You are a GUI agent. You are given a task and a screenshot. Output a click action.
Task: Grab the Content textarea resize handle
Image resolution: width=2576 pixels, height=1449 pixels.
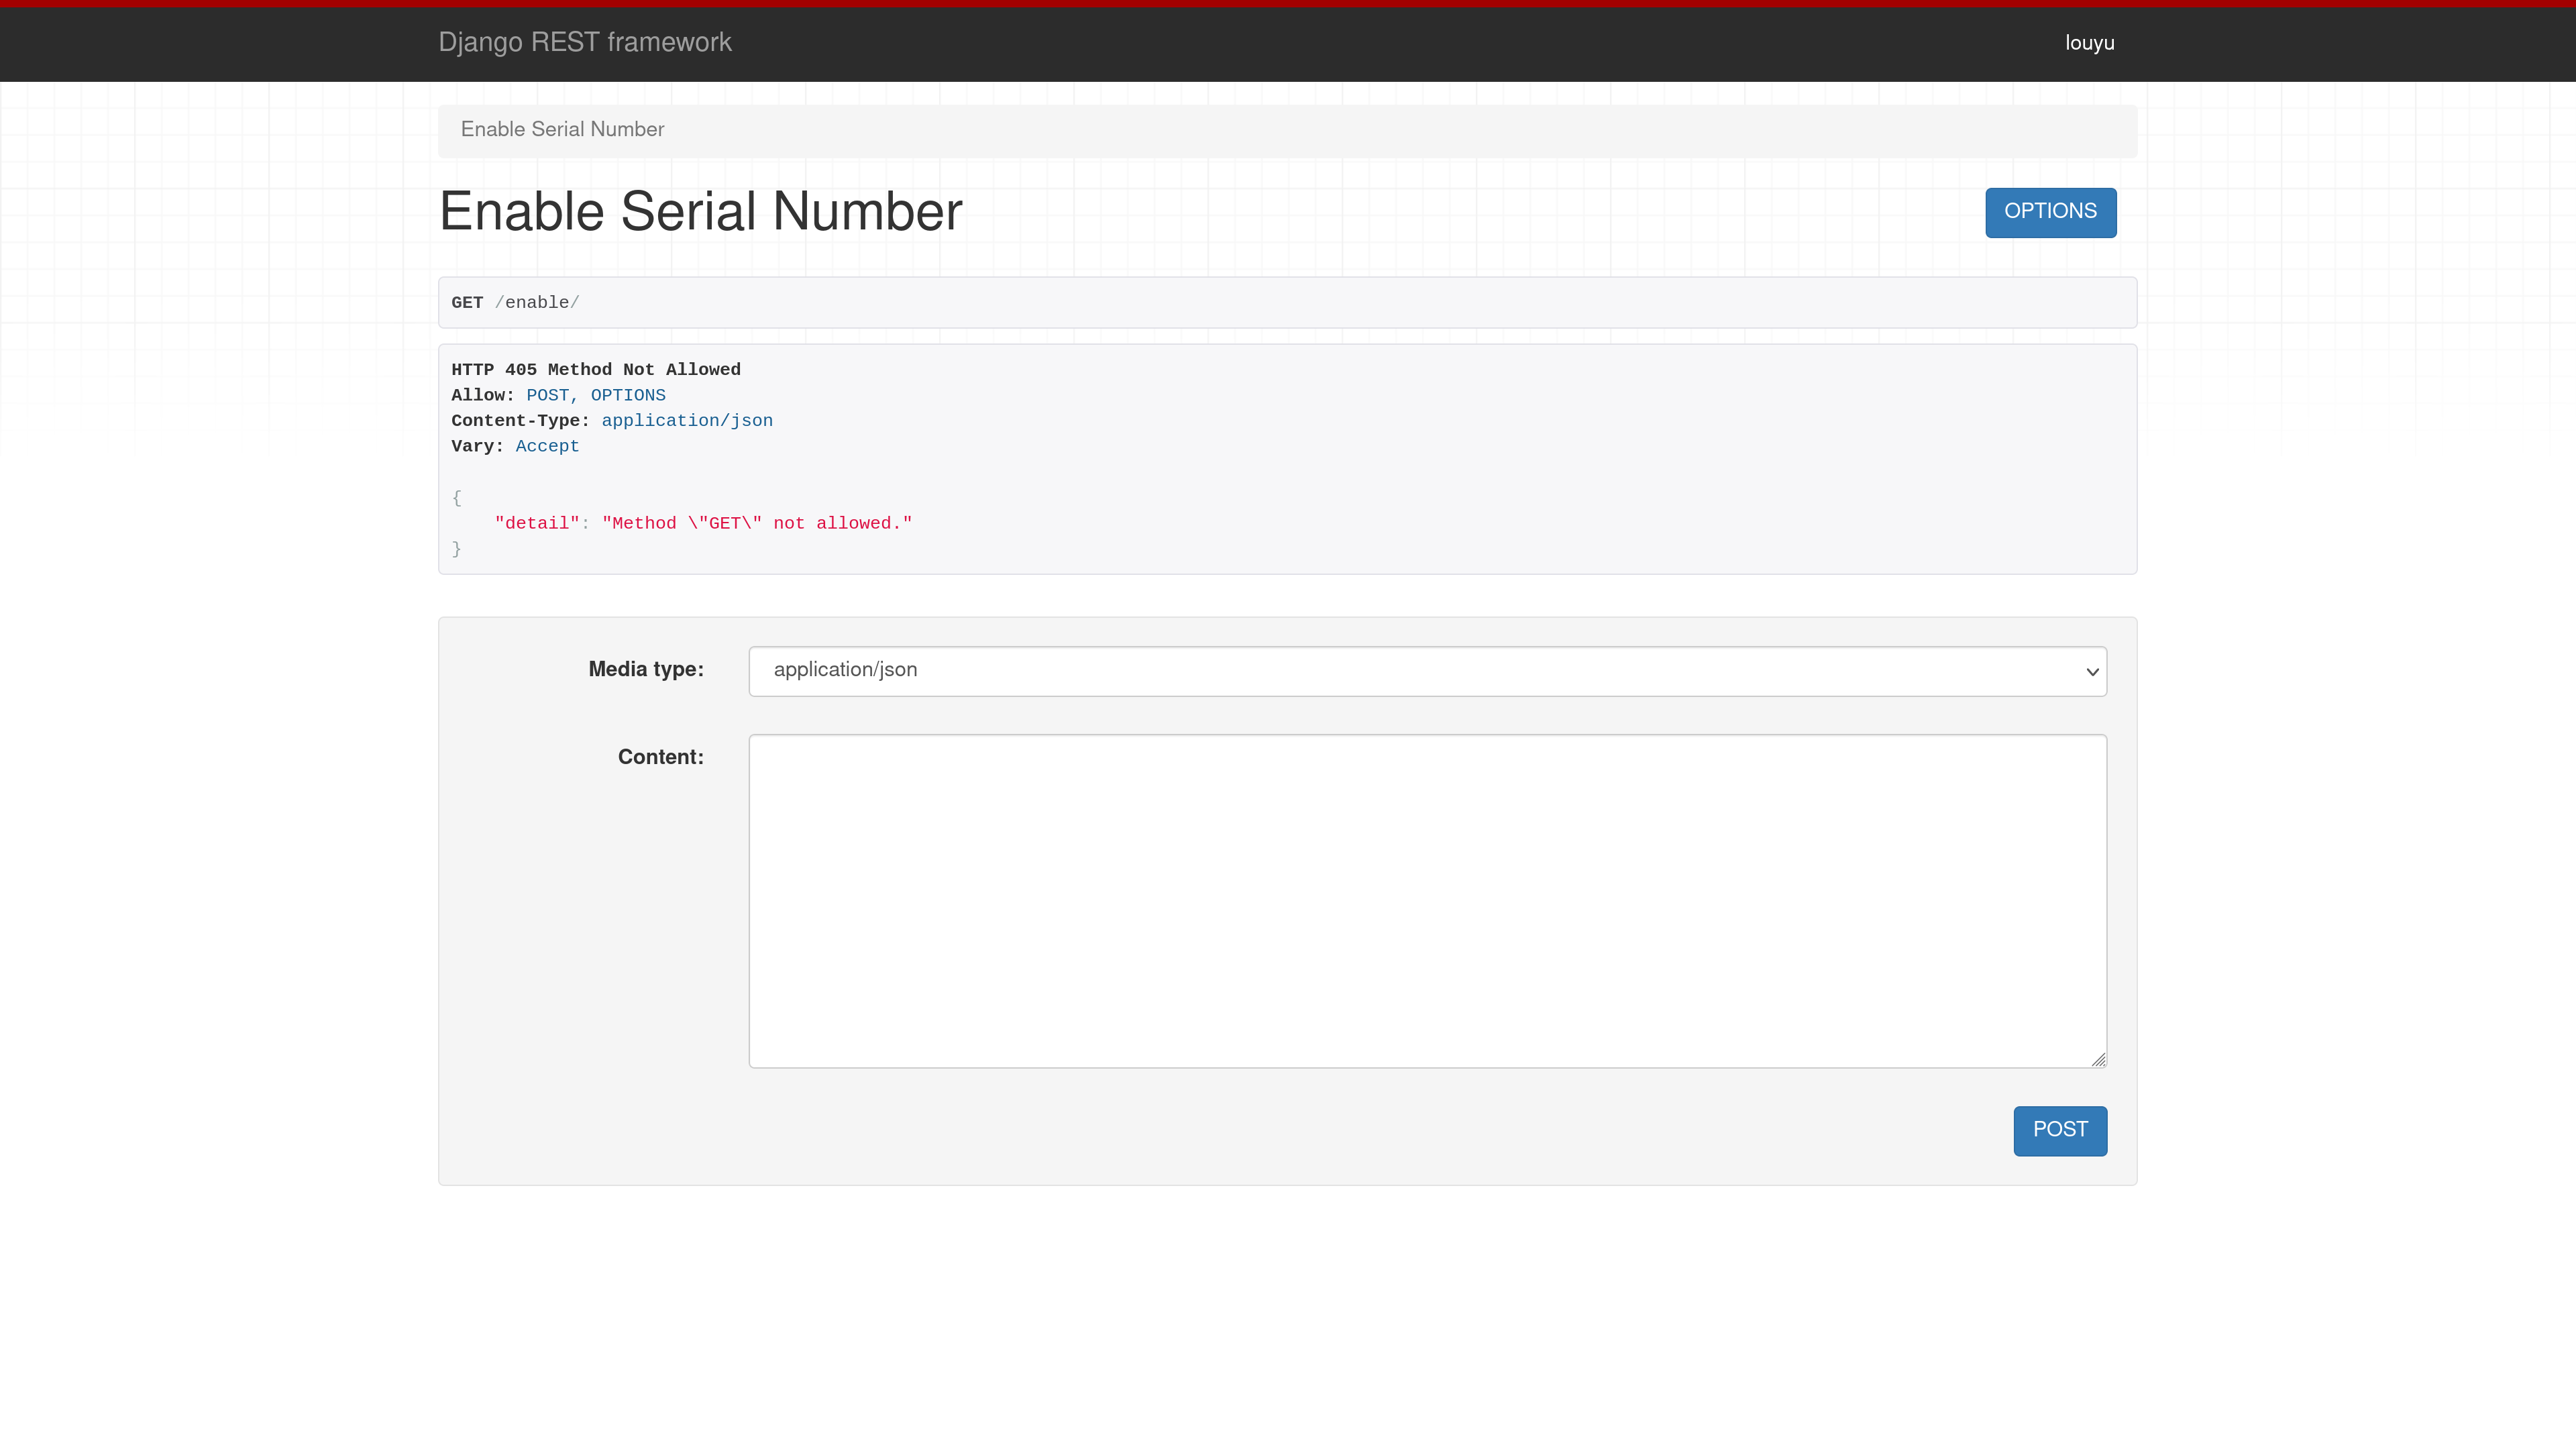pyautogui.click(x=2098, y=1059)
